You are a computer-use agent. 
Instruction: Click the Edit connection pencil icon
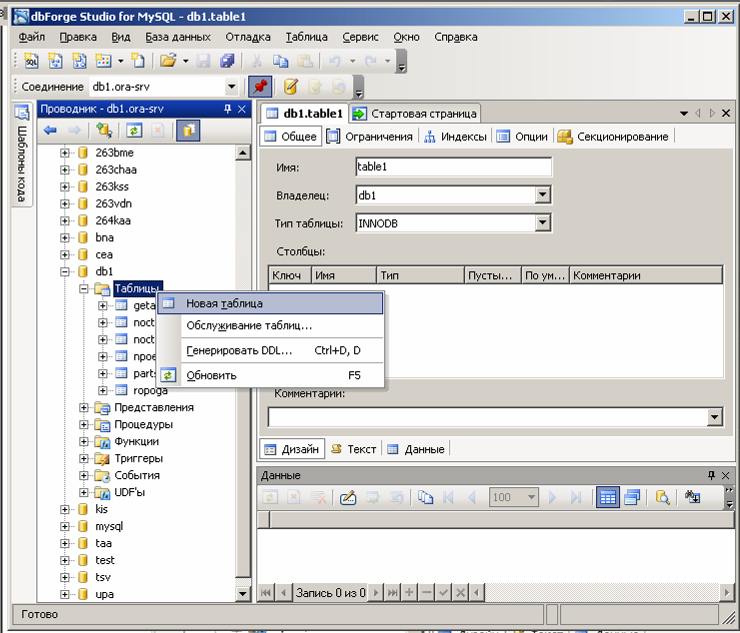point(291,86)
